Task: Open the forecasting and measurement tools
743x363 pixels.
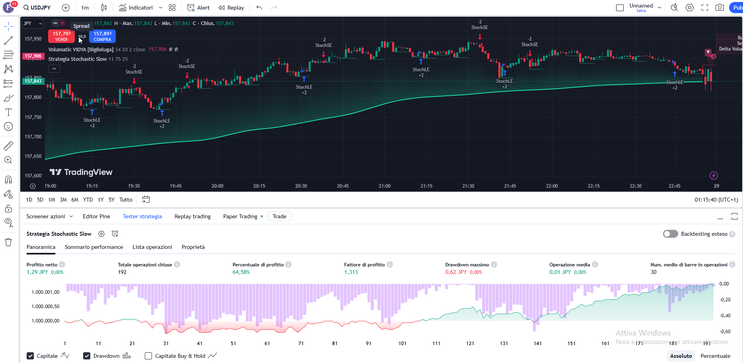Action: [x=8, y=83]
